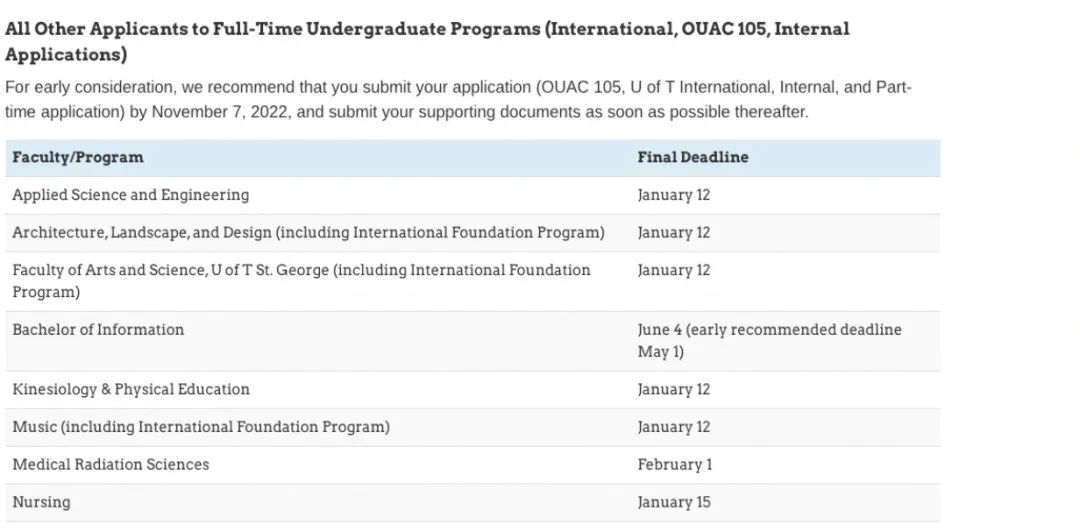Click Kinesiology & Physical Education row
Image resolution: width=1080 pixels, height=530 pixels.
pos(131,389)
